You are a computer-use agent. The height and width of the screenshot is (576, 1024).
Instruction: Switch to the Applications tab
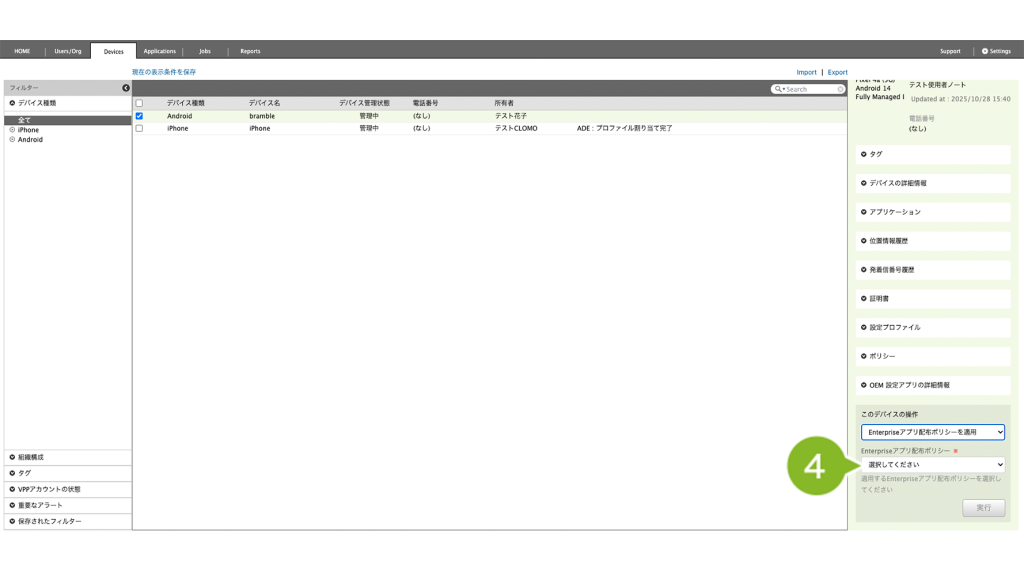159,51
